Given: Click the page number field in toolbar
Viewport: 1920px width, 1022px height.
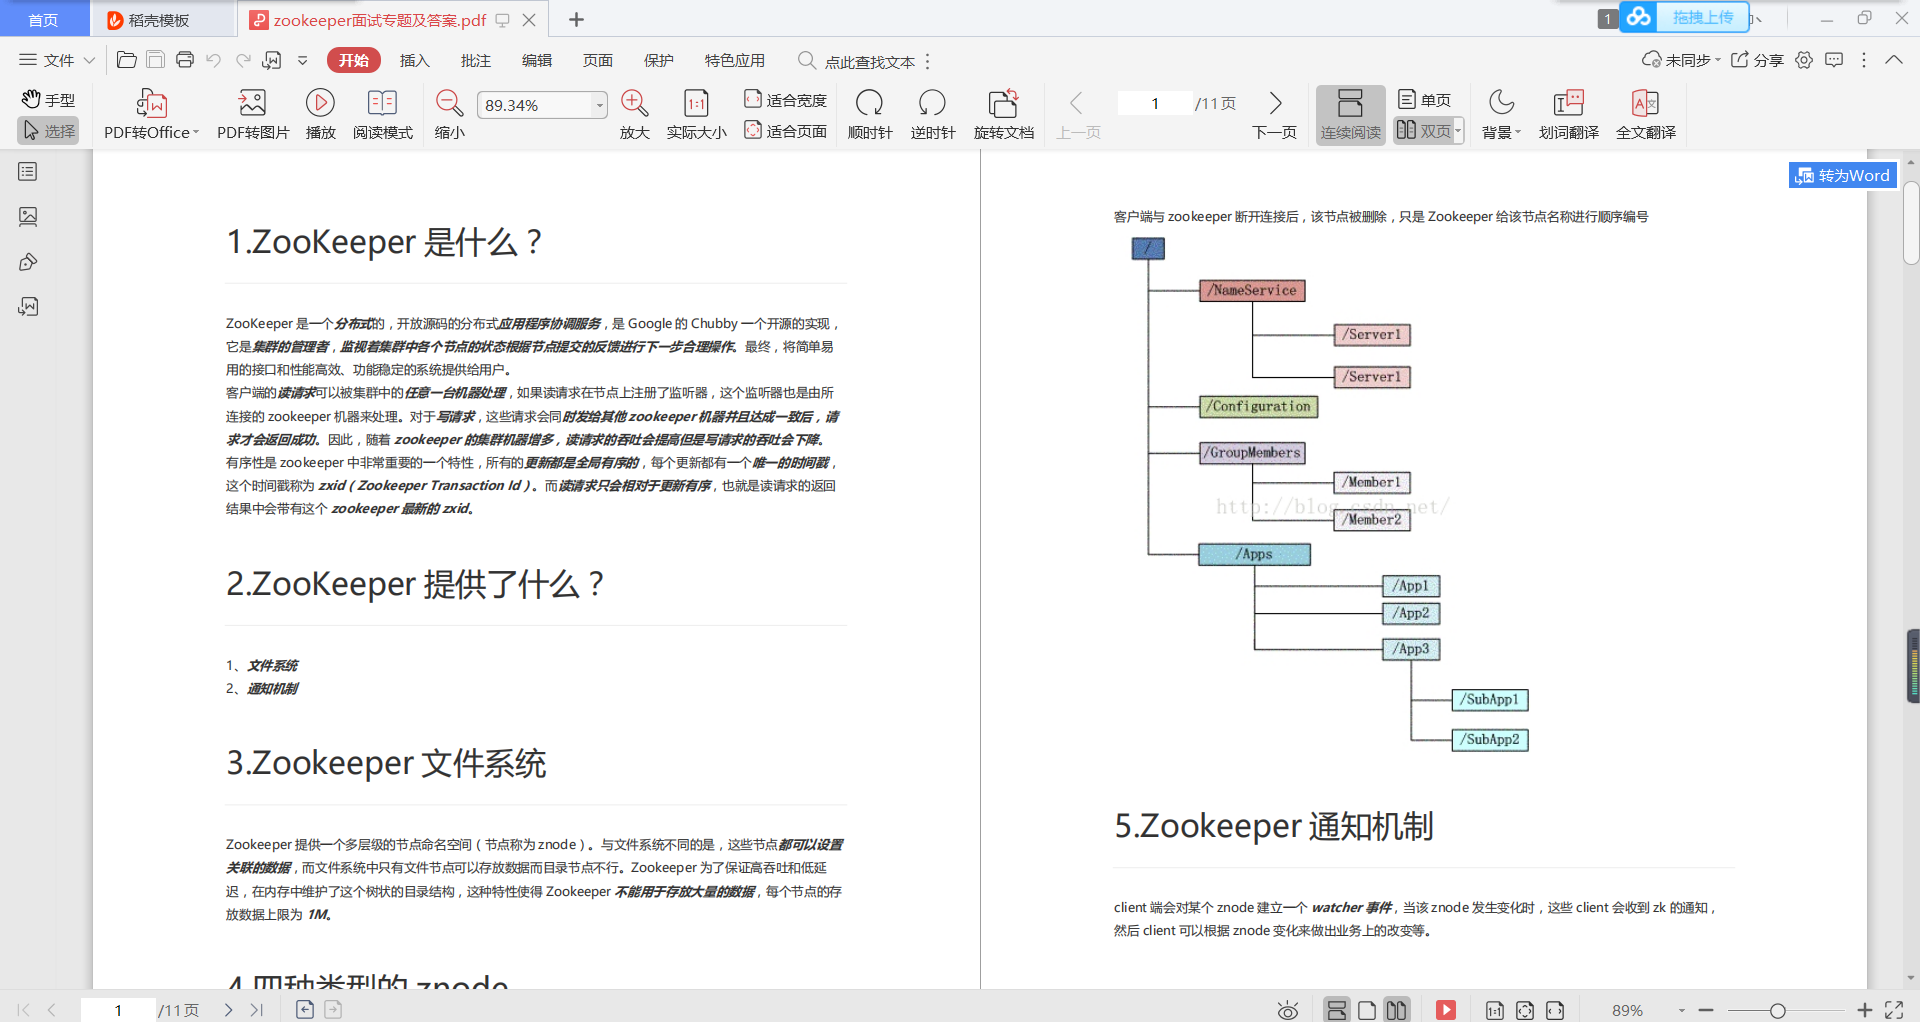Looking at the screenshot, I should tap(1154, 103).
